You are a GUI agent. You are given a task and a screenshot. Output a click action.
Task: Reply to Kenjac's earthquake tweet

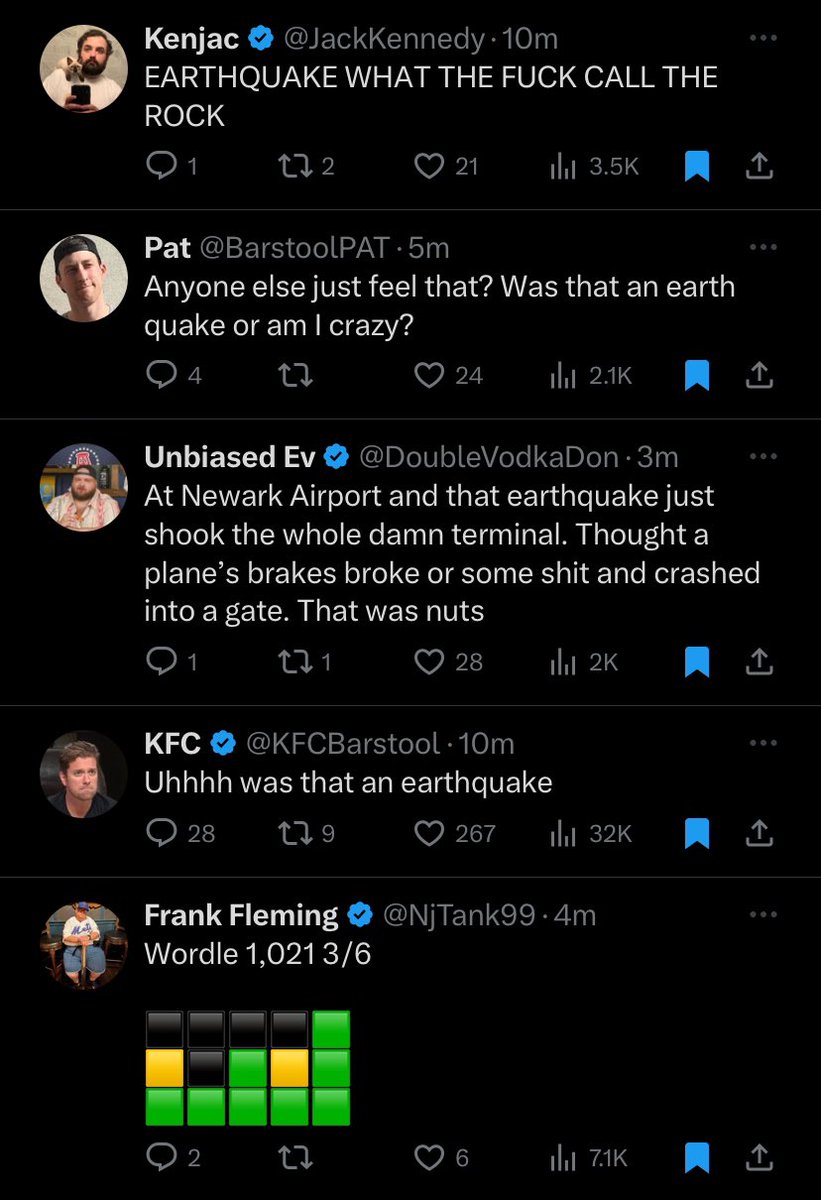pyautogui.click(x=161, y=167)
